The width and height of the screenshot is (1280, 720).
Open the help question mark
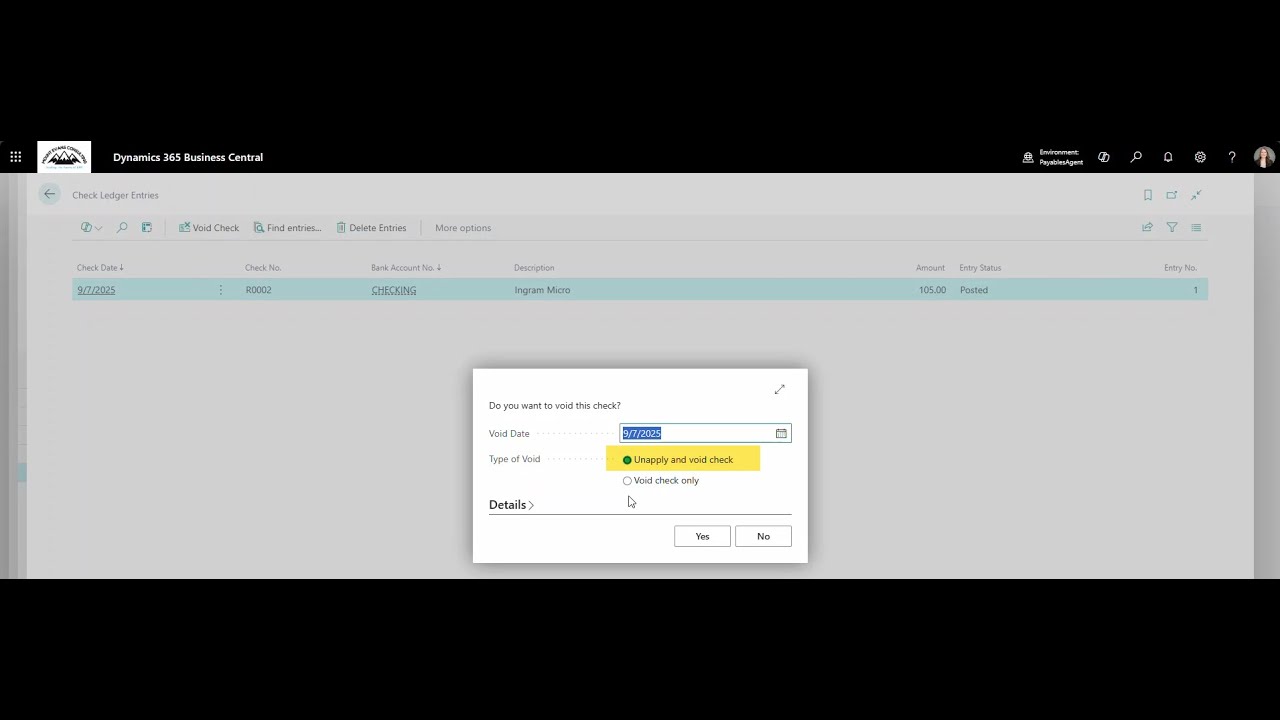click(x=1232, y=157)
